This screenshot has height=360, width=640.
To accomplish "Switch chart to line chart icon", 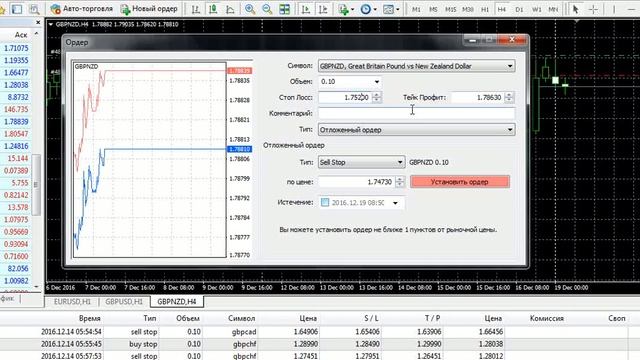I will point(230,9).
